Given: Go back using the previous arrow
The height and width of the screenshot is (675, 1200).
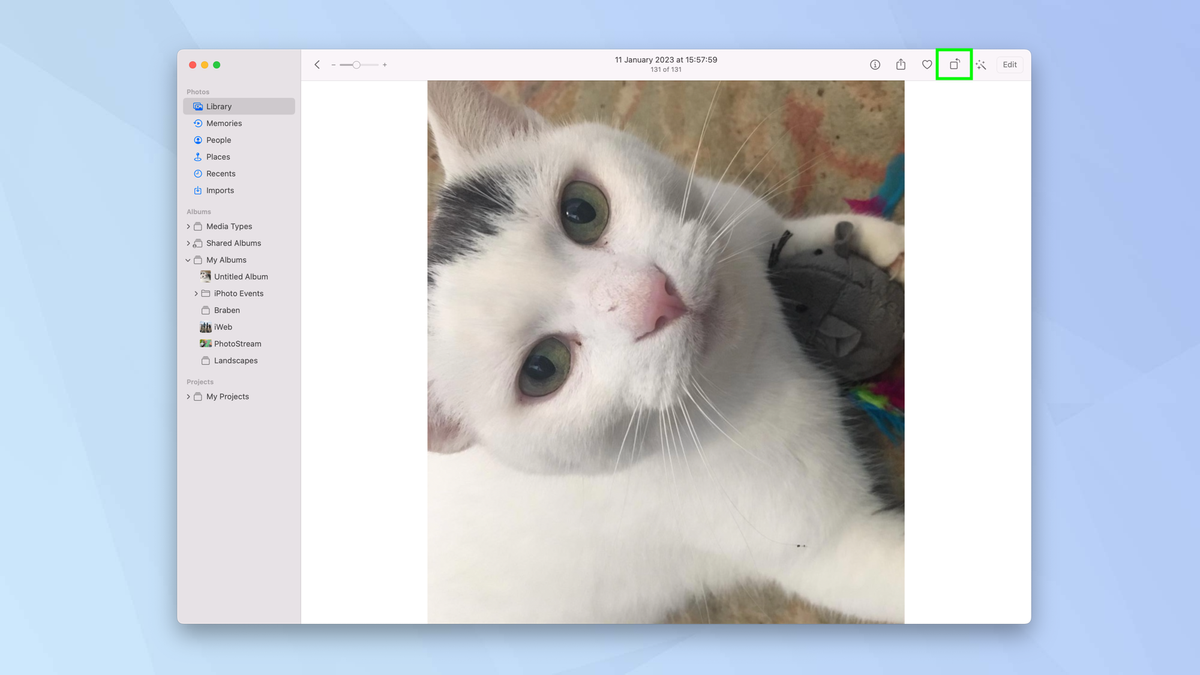Looking at the screenshot, I should (x=317, y=64).
